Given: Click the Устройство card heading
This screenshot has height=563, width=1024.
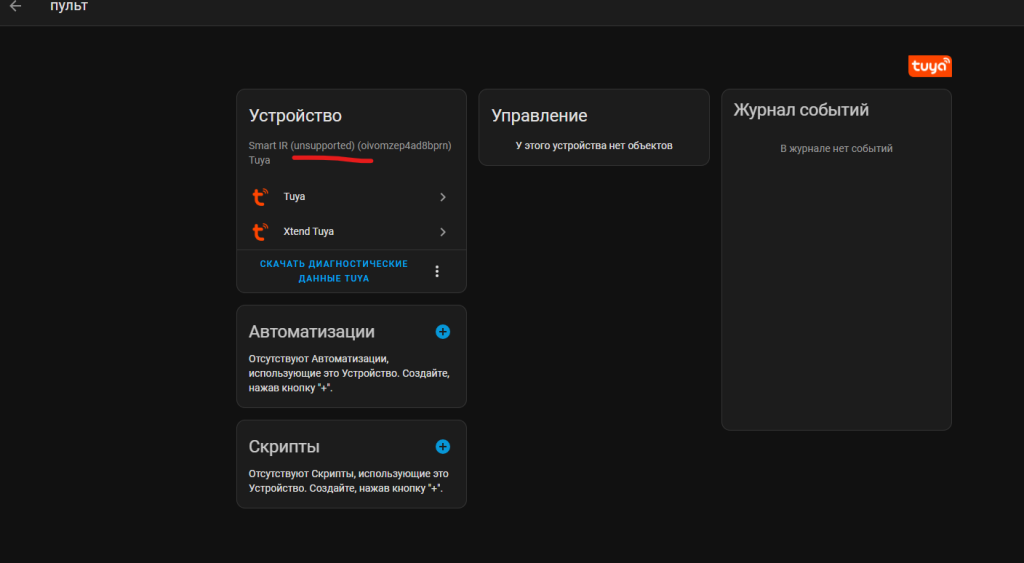Looking at the screenshot, I should pyautogui.click(x=295, y=117).
